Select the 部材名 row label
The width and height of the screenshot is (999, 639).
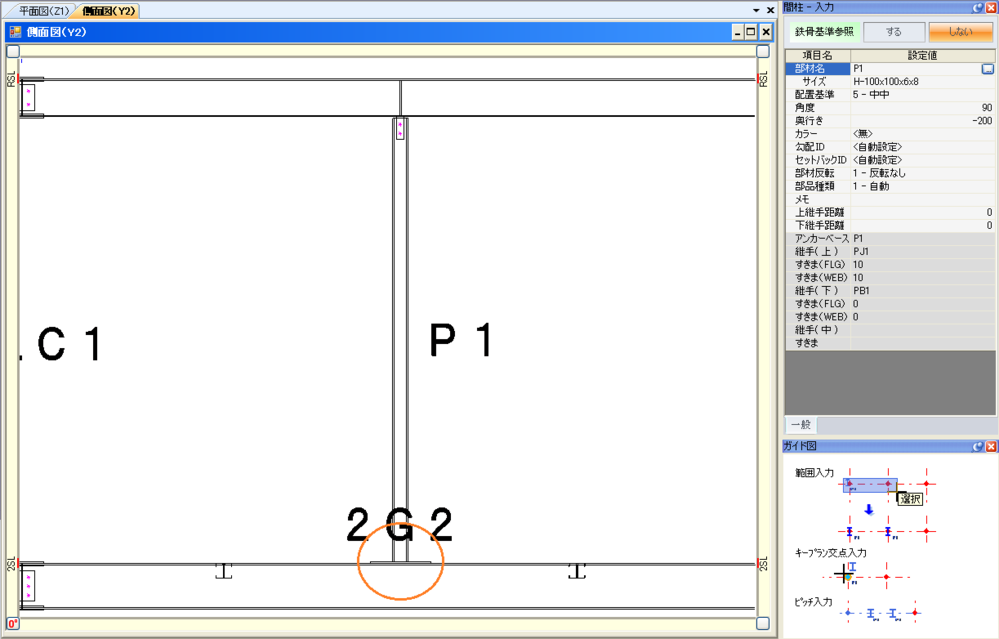click(818, 69)
